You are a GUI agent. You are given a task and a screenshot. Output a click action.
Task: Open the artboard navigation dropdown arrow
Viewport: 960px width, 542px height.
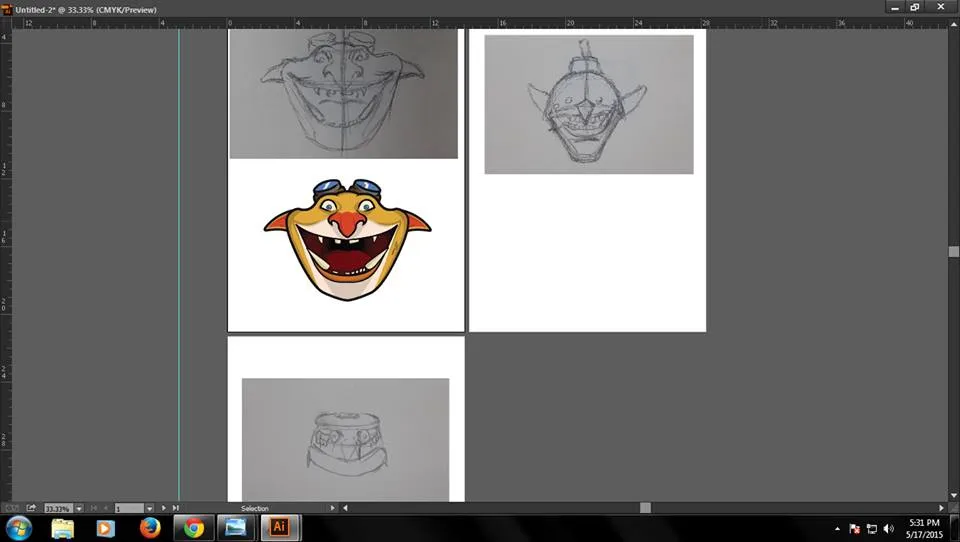(149, 508)
